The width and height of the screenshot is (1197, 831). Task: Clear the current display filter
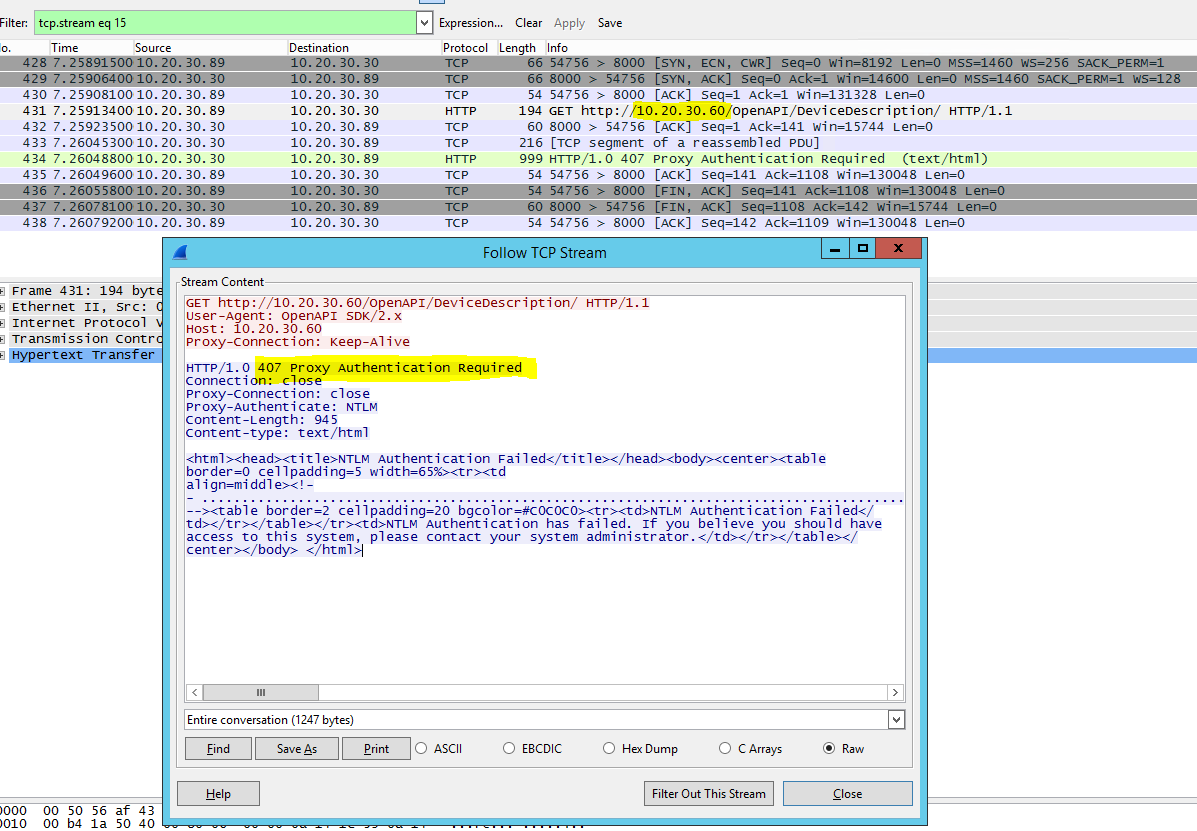(528, 22)
